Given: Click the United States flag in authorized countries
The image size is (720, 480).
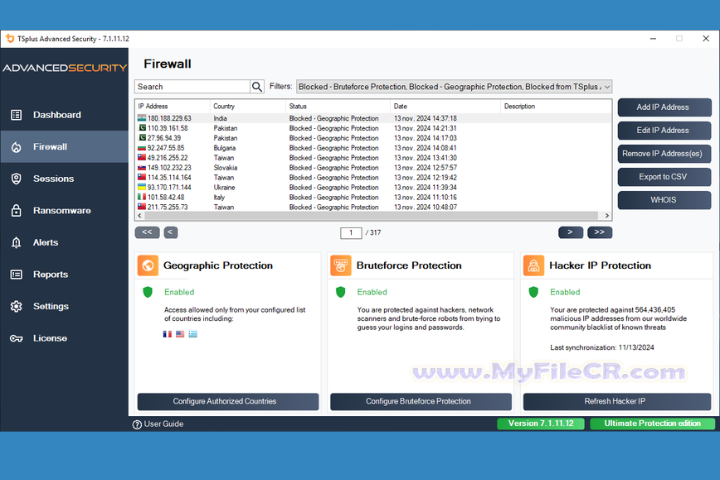Looking at the screenshot, I should coord(180,334).
